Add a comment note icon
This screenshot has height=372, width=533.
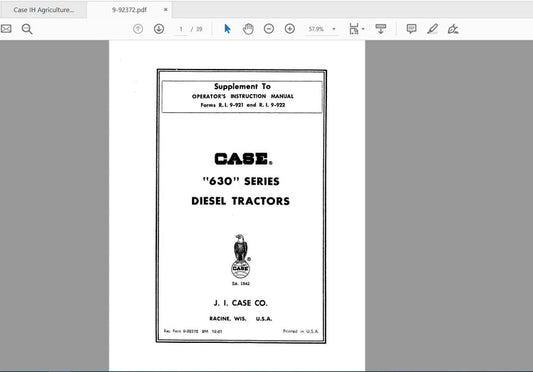pos(411,29)
